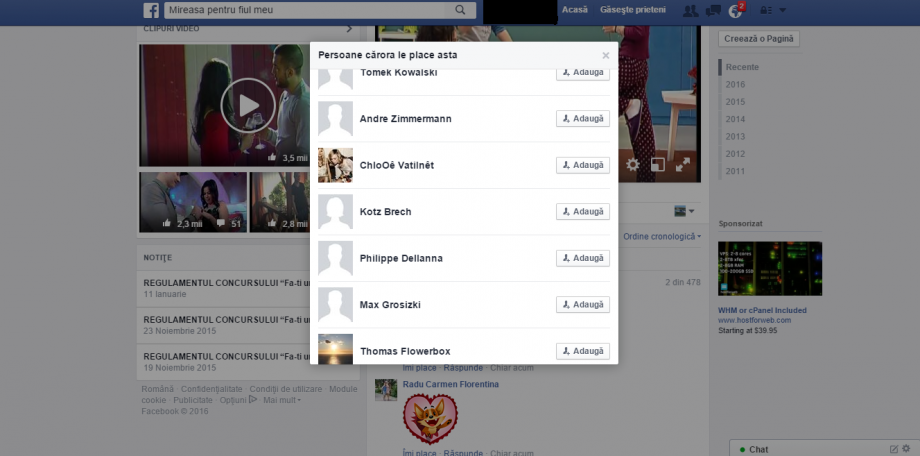This screenshot has height=456, width=920.
Task: Jump to 2012 in timeline
Action: click(735, 154)
